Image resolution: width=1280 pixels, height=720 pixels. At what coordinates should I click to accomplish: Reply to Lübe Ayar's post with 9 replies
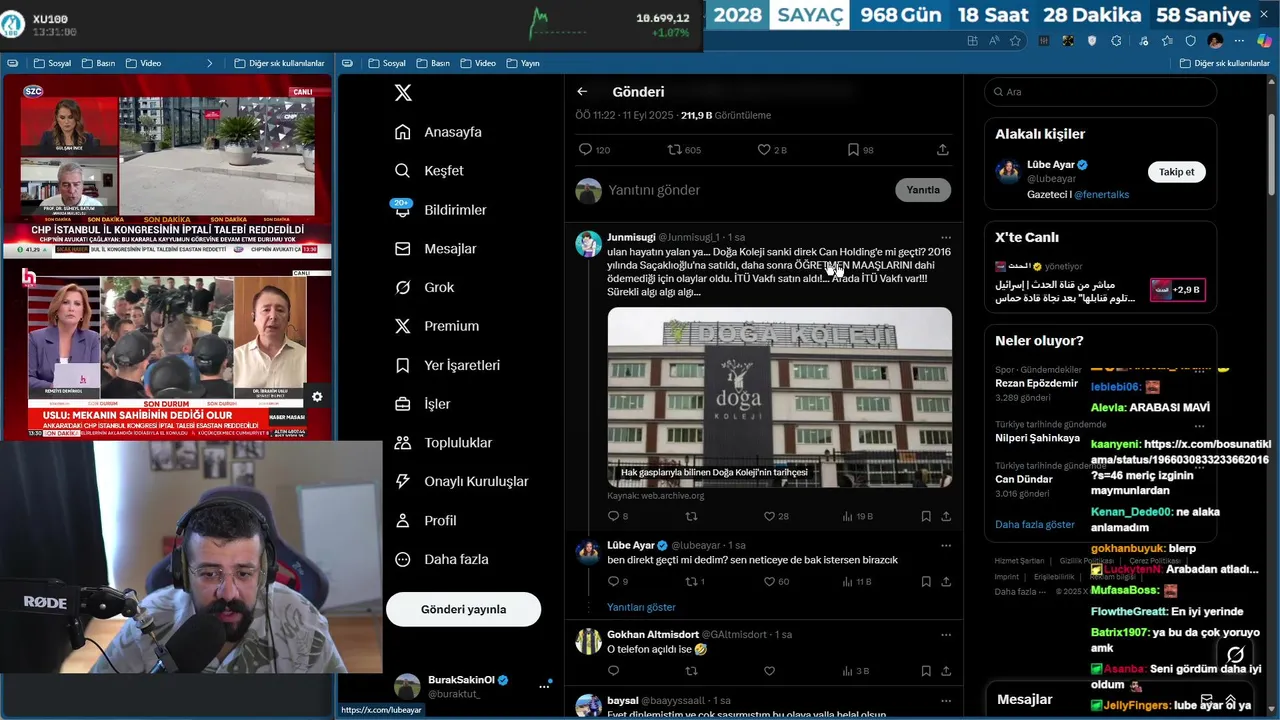point(618,581)
